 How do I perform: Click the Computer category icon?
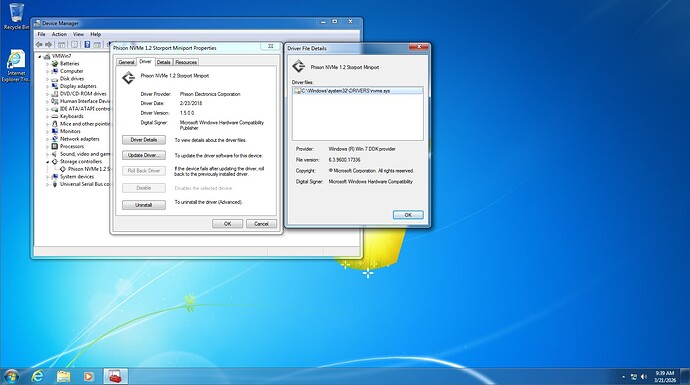pyautogui.click(x=55, y=71)
